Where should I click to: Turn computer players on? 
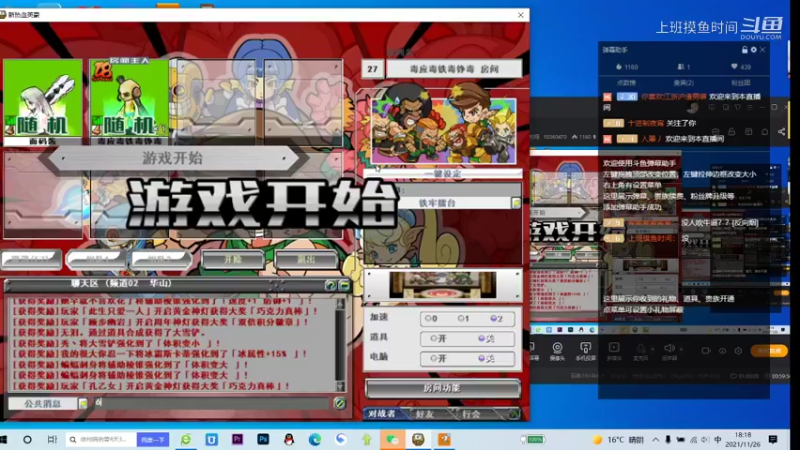click(x=438, y=358)
